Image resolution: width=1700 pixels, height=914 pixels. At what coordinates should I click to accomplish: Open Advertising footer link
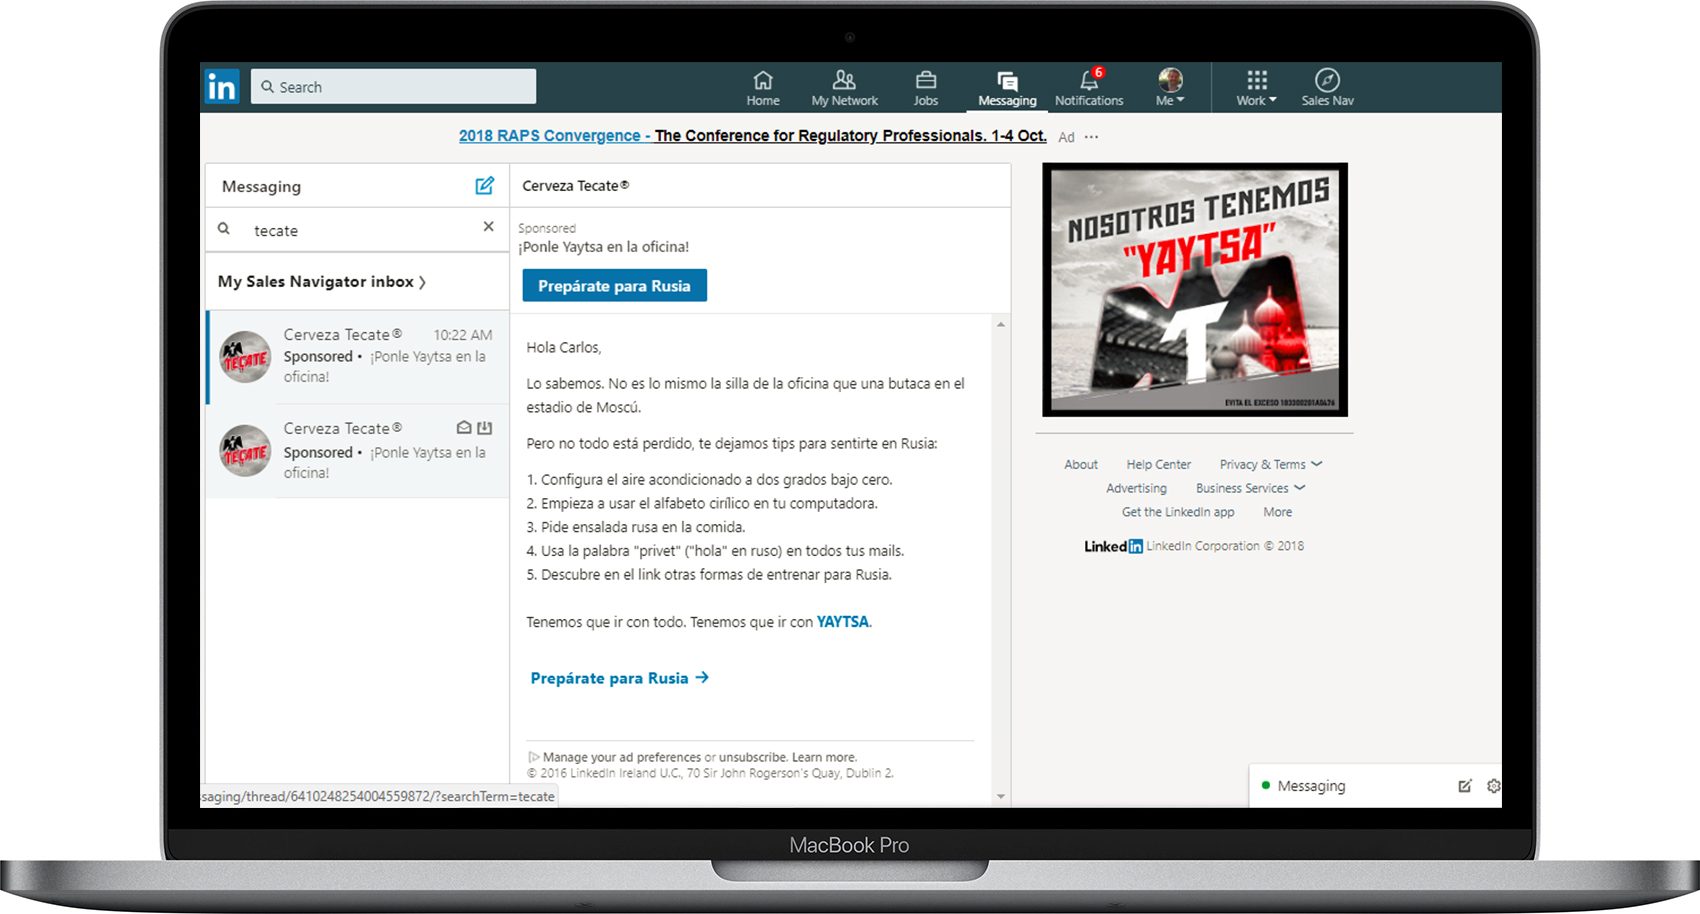(1136, 489)
